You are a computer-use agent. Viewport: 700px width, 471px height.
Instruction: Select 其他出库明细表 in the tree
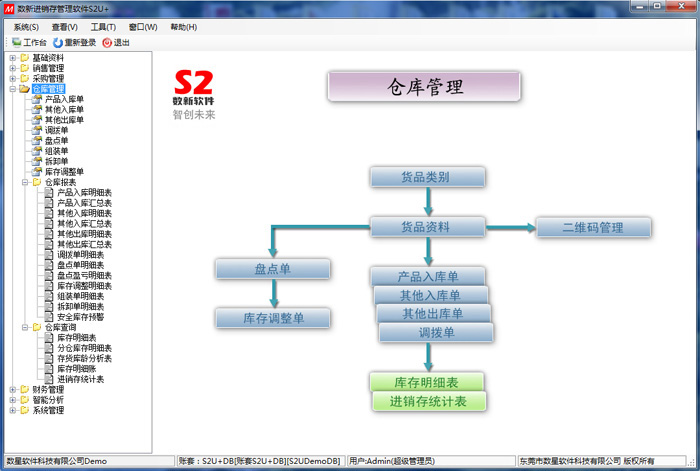click(x=84, y=234)
